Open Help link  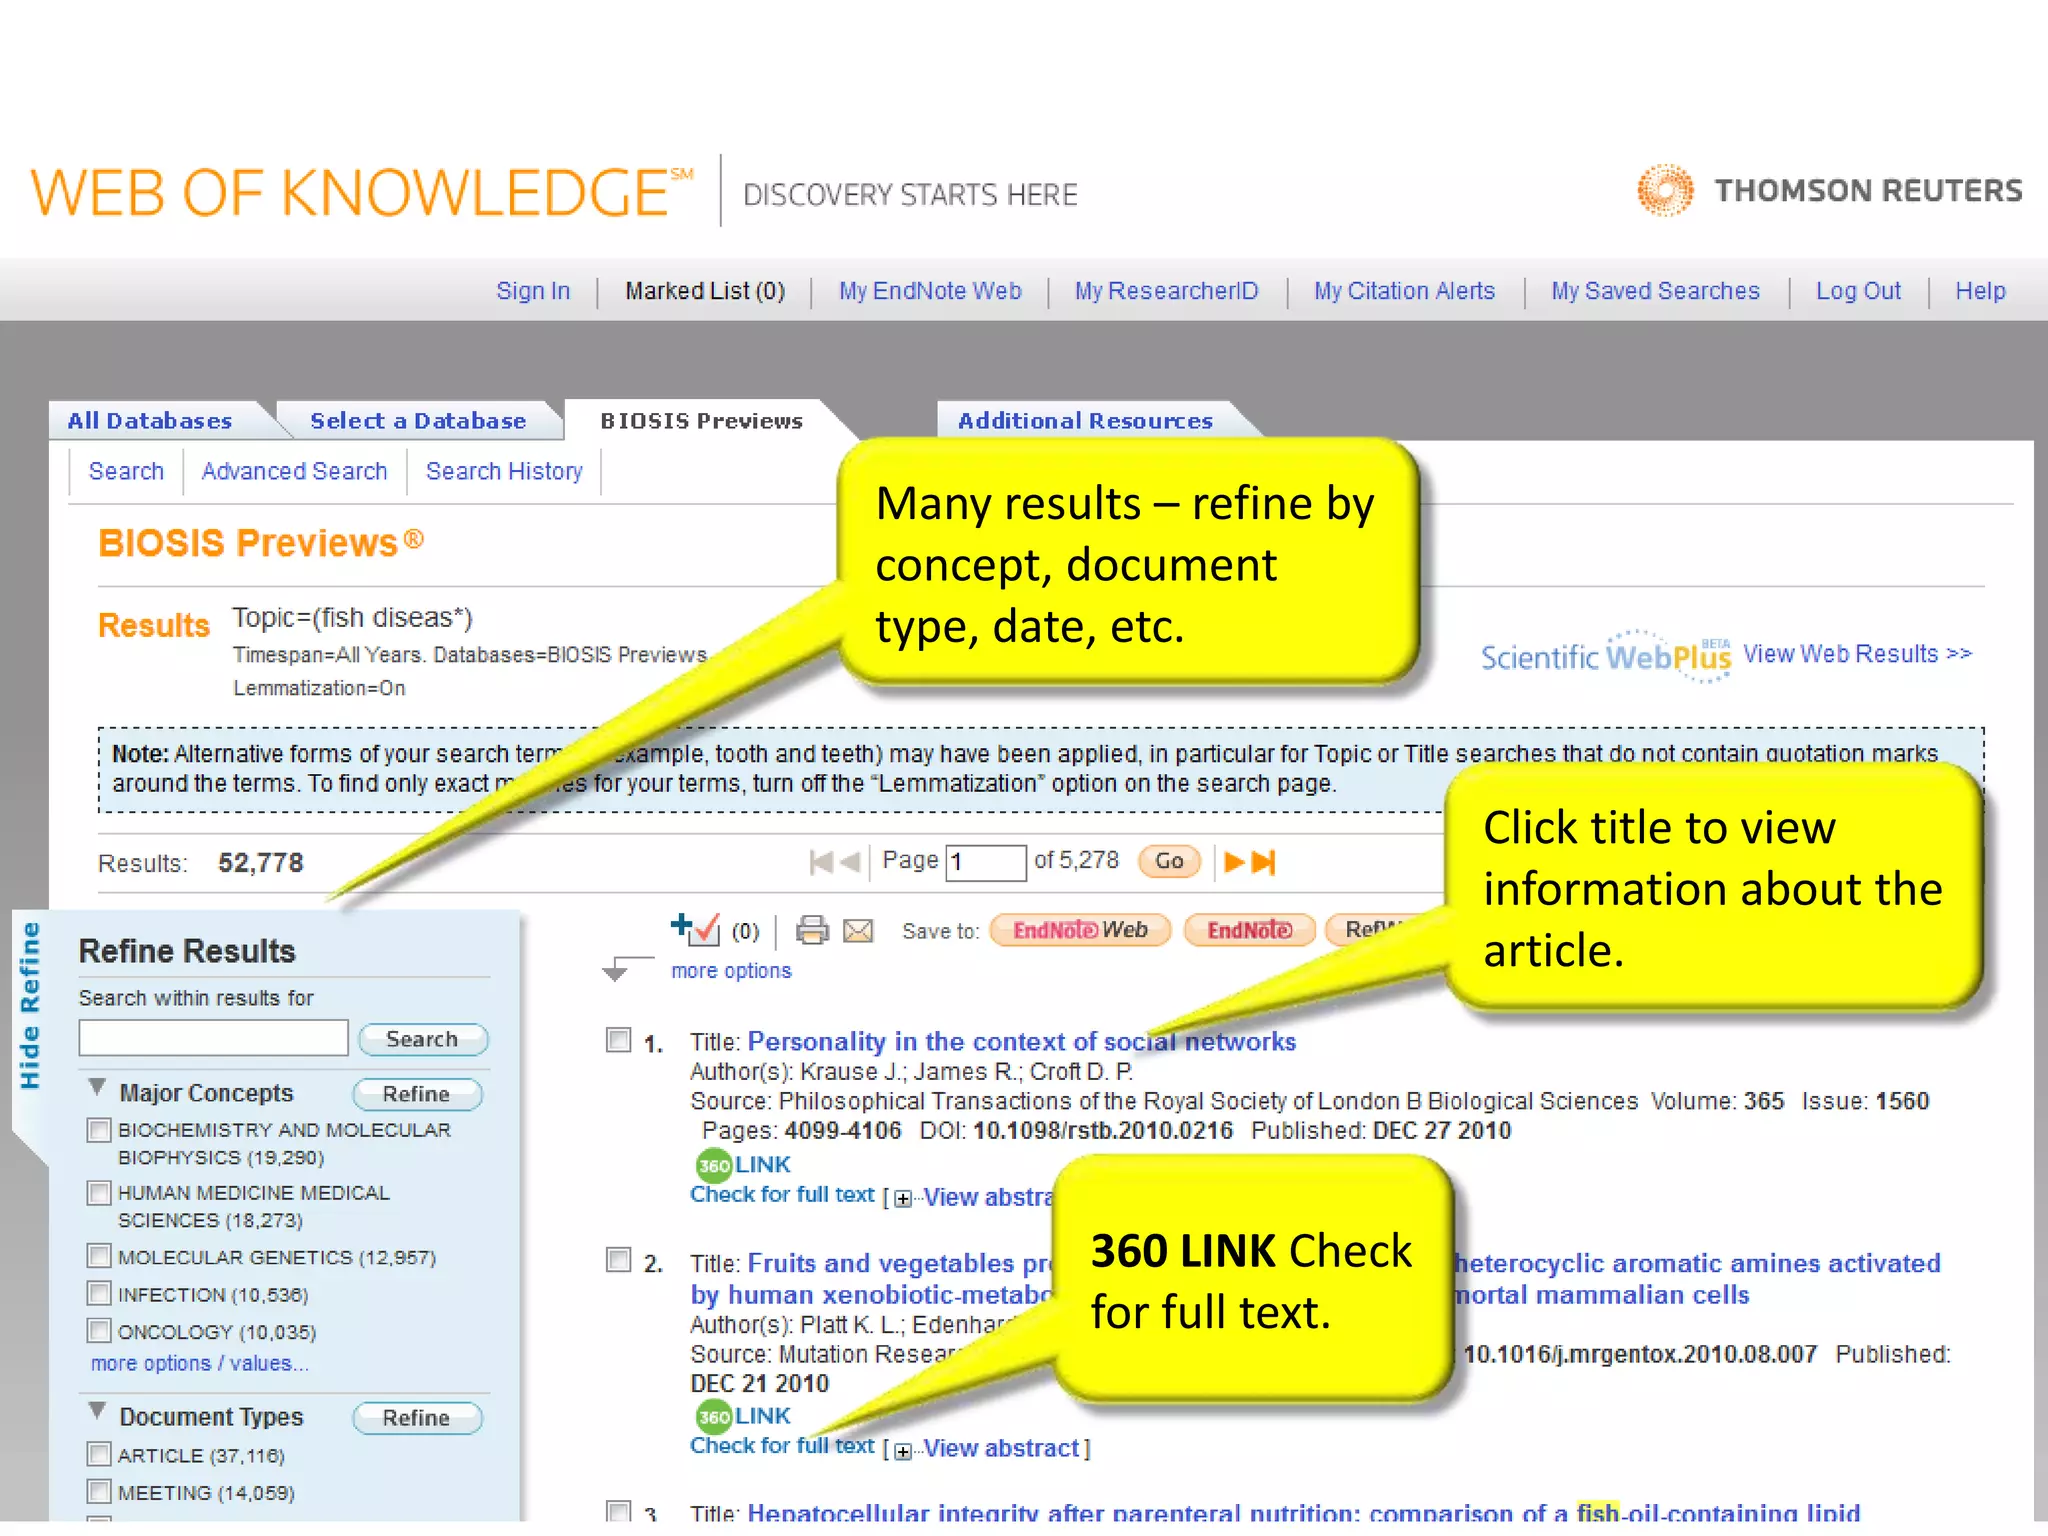pyautogui.click(x=1980, y=291)
